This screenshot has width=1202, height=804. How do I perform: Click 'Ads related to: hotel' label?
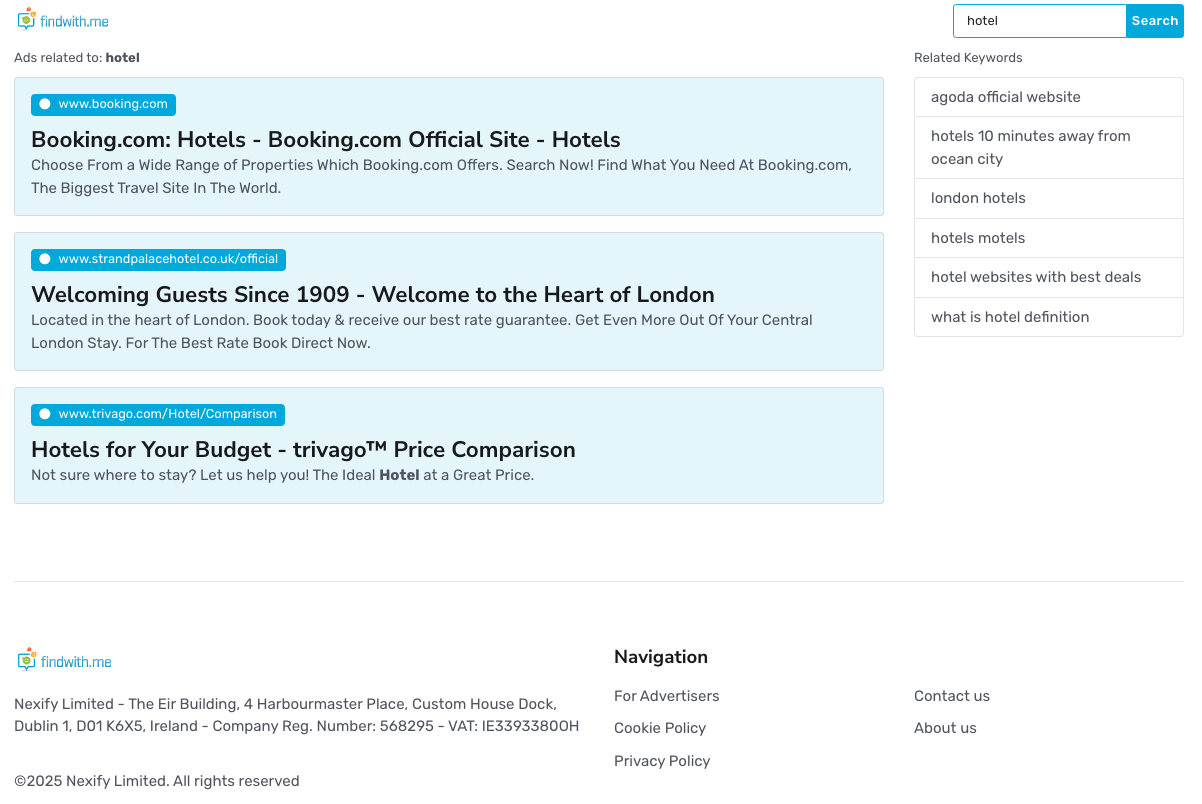[77, 58]
